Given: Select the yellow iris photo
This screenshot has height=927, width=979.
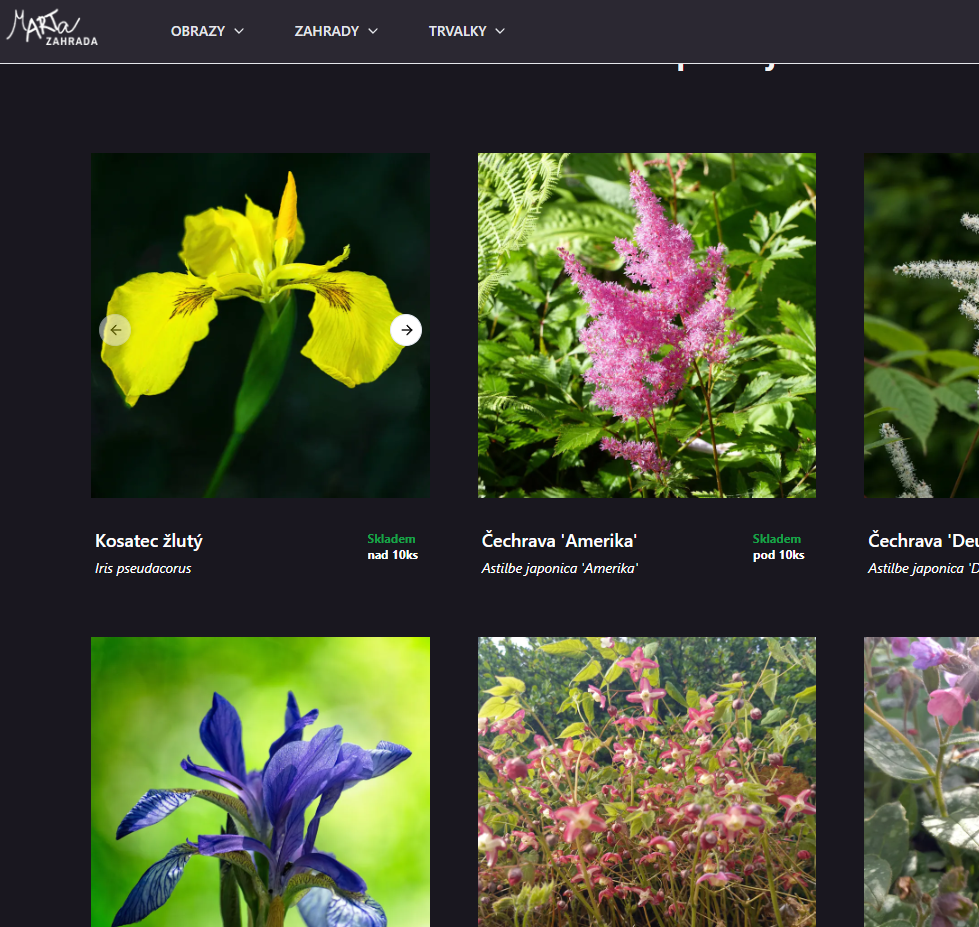Looking at the screenshot, I should [x=260, y=325].
